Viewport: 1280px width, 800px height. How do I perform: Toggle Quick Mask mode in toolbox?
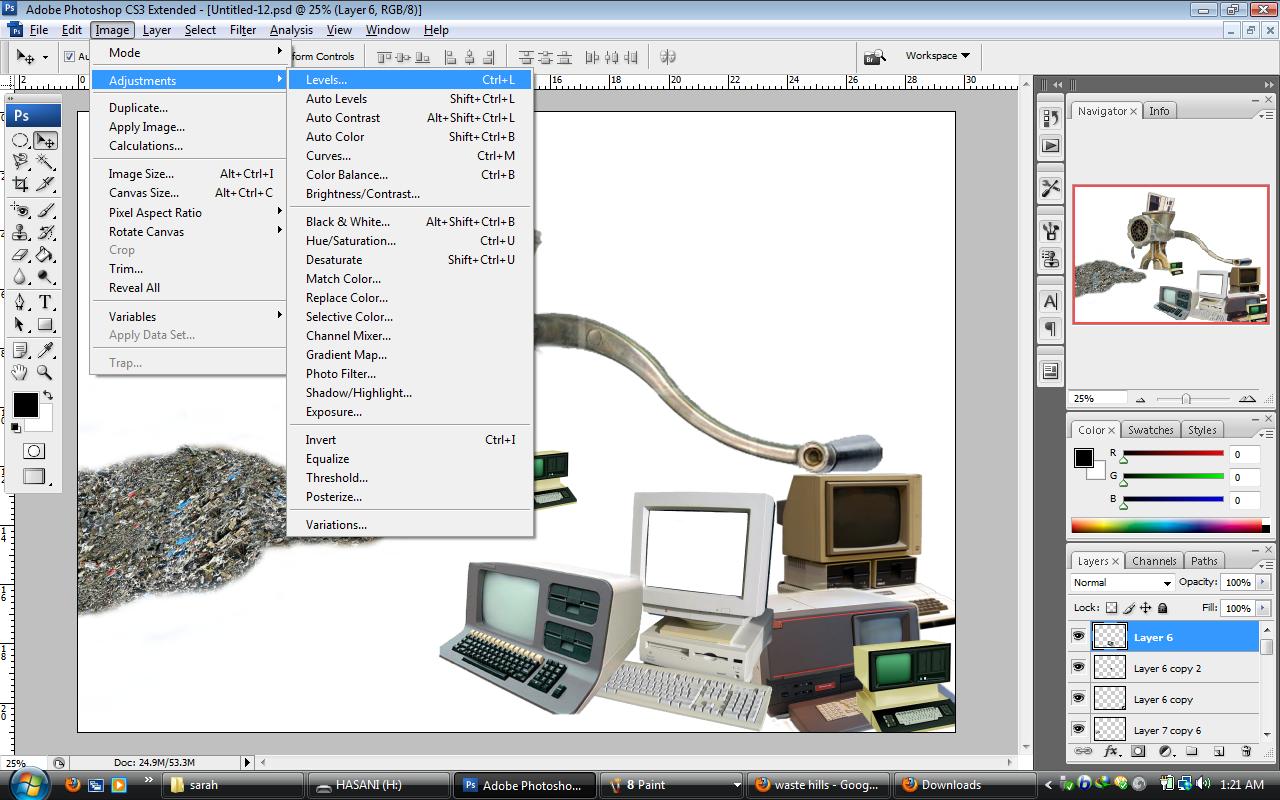[x=33, y=451]
